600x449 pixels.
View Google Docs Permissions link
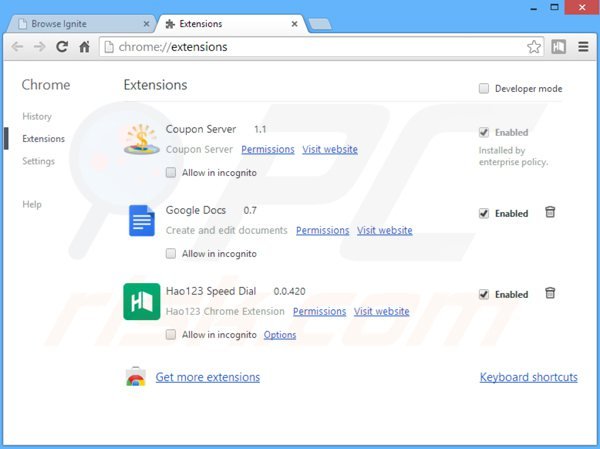point(323,230)
